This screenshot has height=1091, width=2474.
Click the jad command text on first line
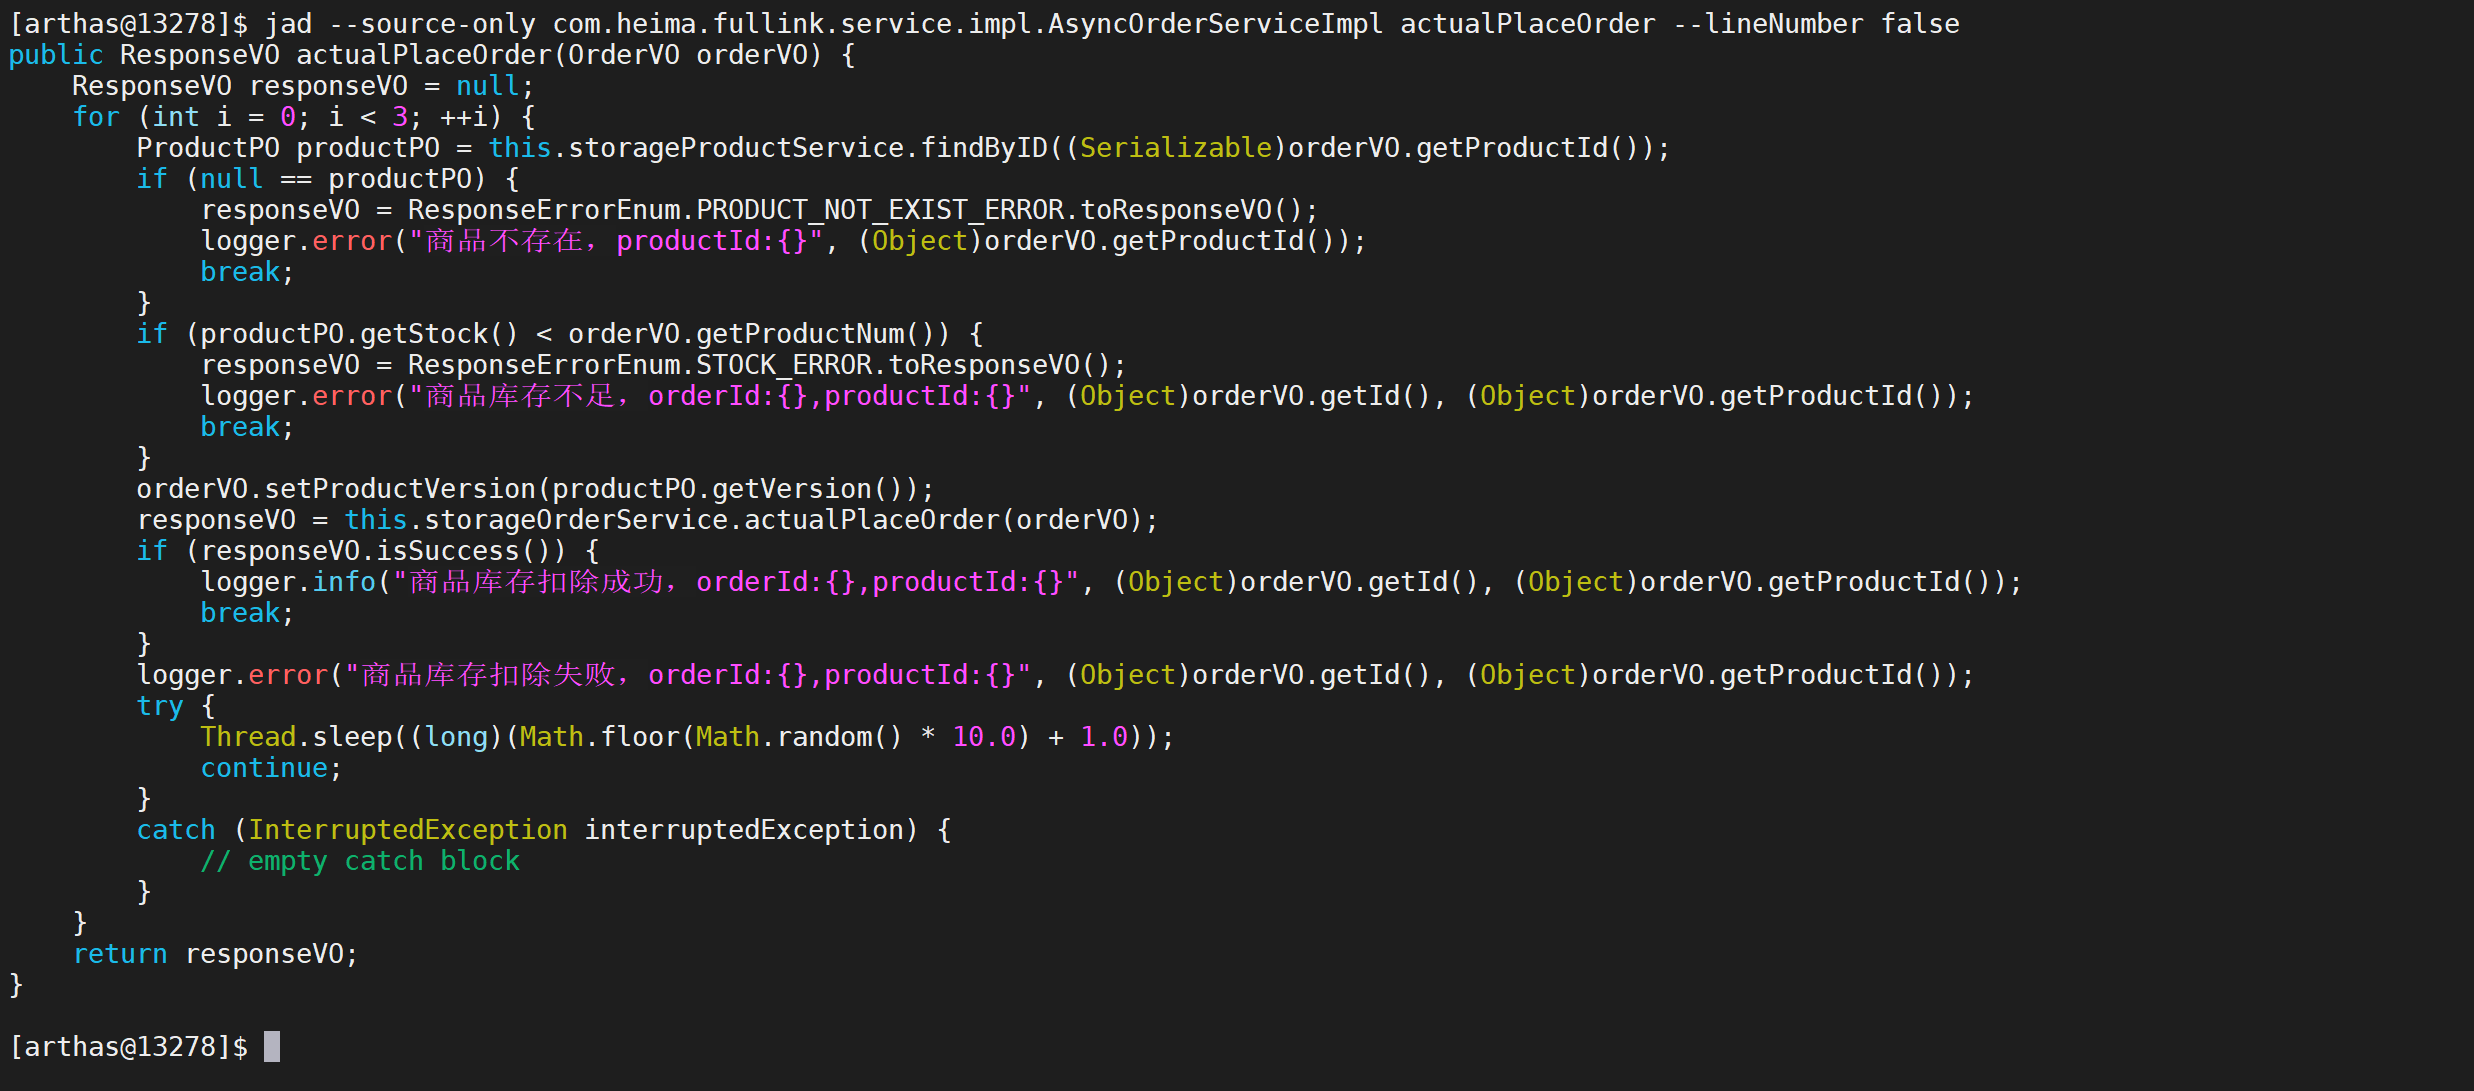coord(289,24)
